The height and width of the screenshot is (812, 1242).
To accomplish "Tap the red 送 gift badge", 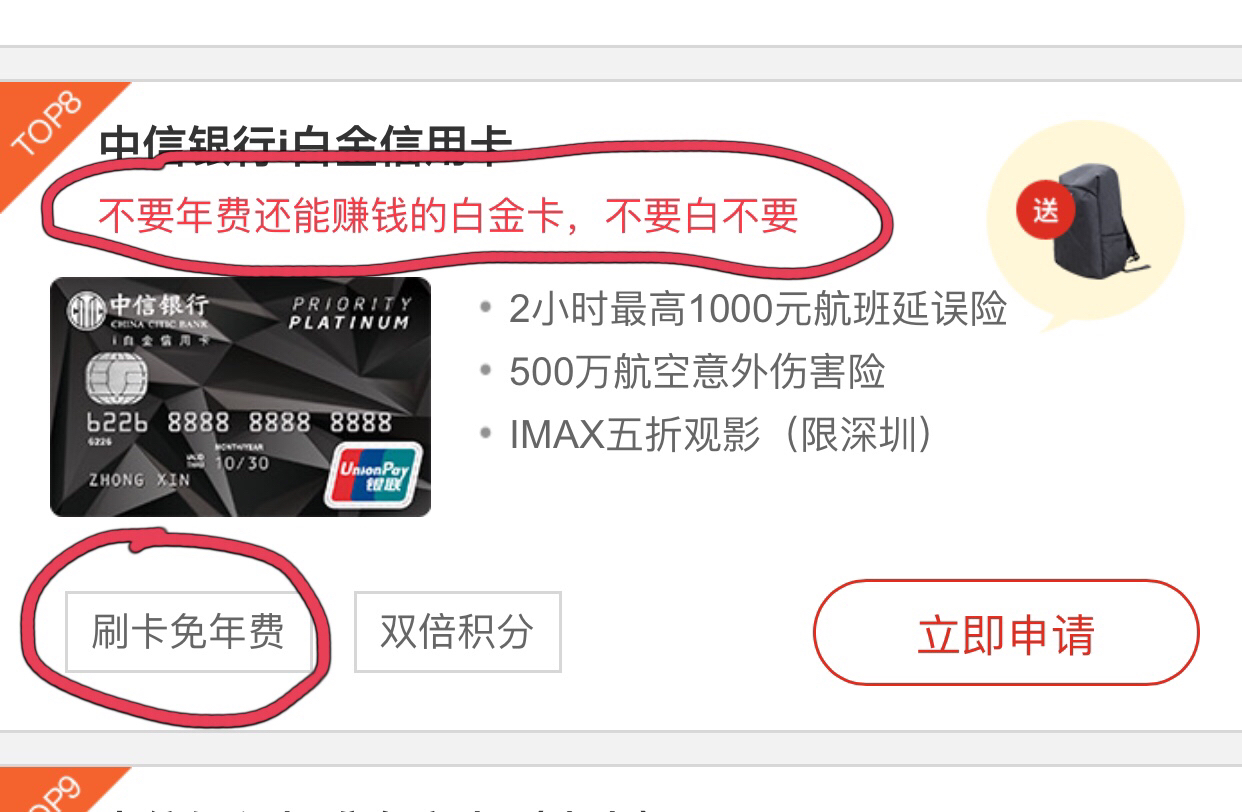I will (1045, 212).
